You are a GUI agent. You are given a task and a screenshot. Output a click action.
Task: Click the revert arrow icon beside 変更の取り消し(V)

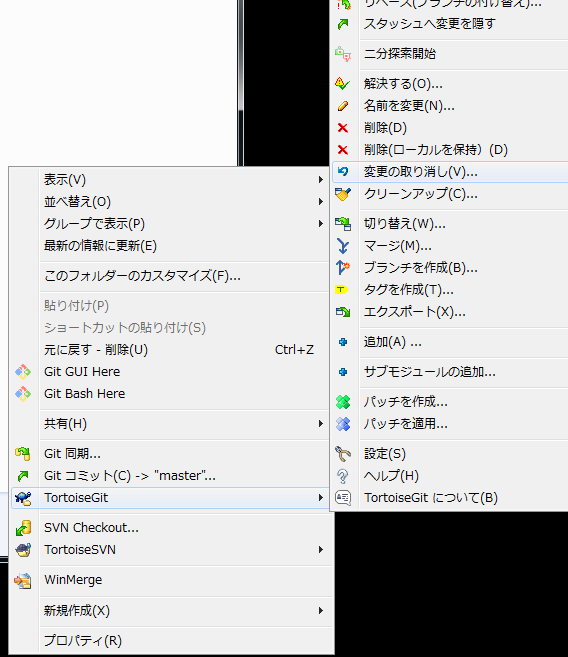[343, 171]
